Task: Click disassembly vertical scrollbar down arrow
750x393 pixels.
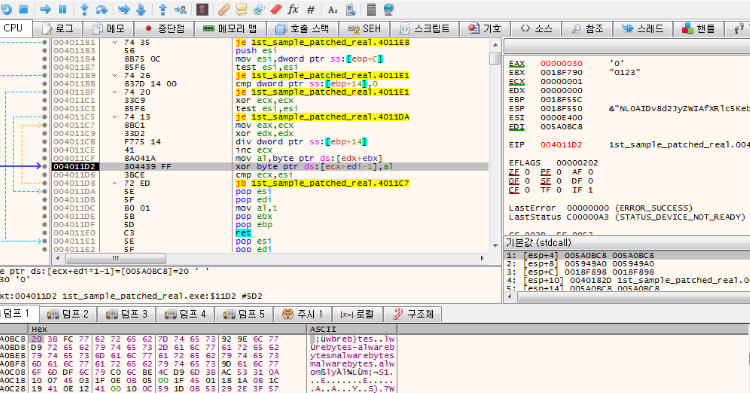Action: (495, 246)
